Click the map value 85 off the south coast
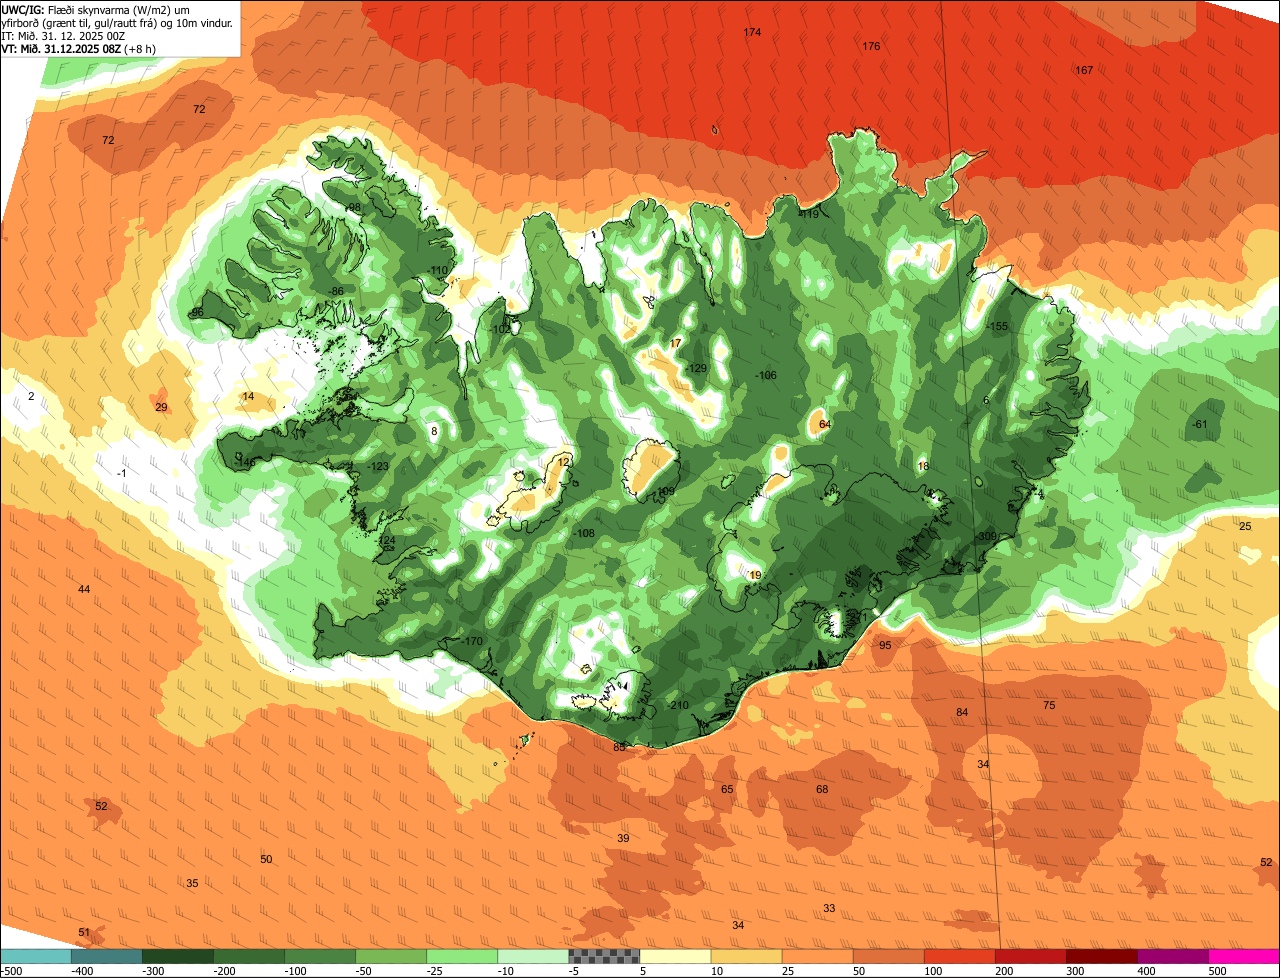Viewport: 1280px width, 978px height. click(x=619, y=747)
